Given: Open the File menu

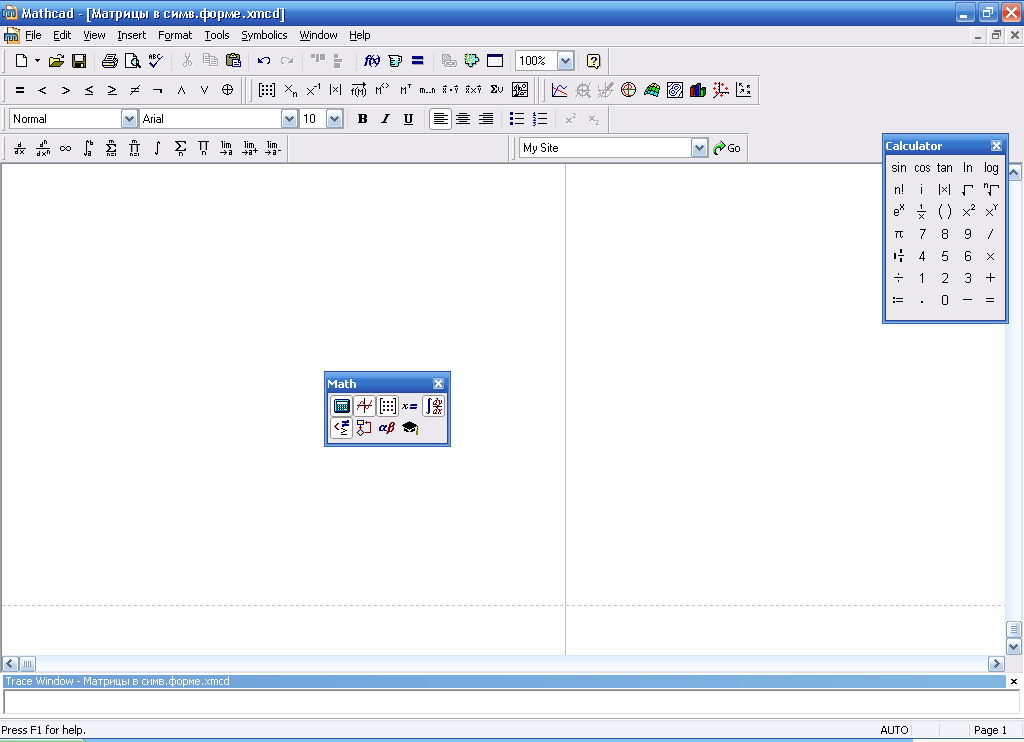Looking at the screenshot, I should click(33, 35).
